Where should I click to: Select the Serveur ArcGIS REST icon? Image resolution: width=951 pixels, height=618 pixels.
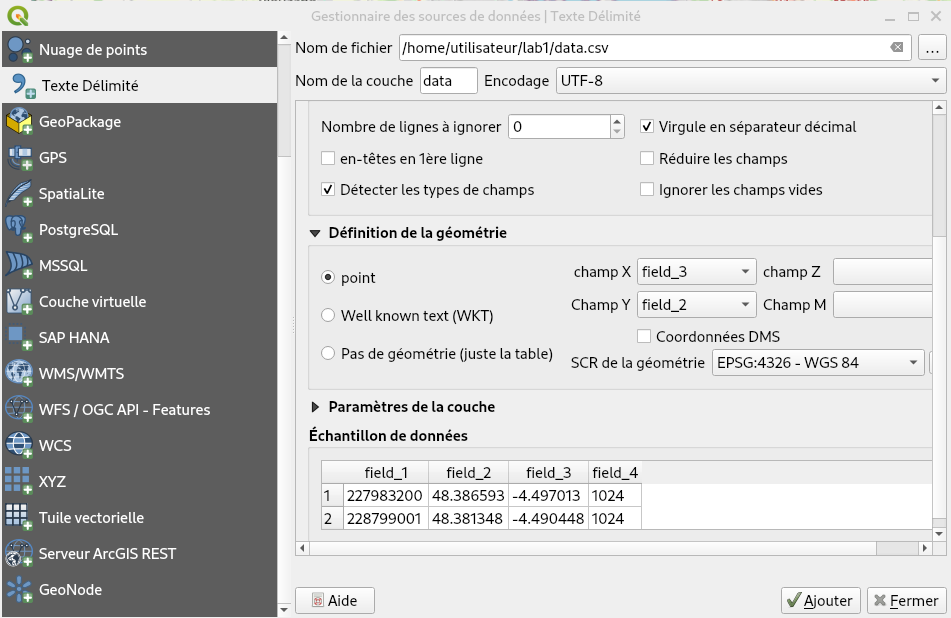tap(19, 554)
